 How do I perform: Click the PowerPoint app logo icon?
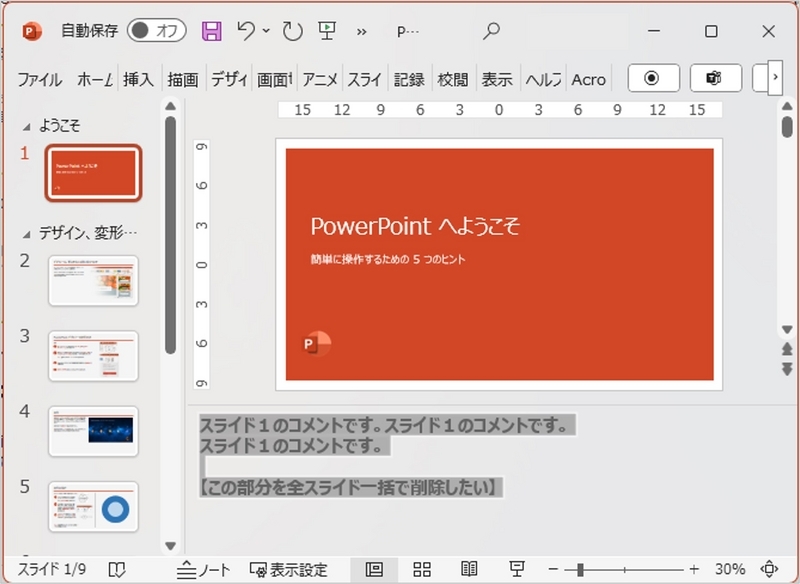32,32
